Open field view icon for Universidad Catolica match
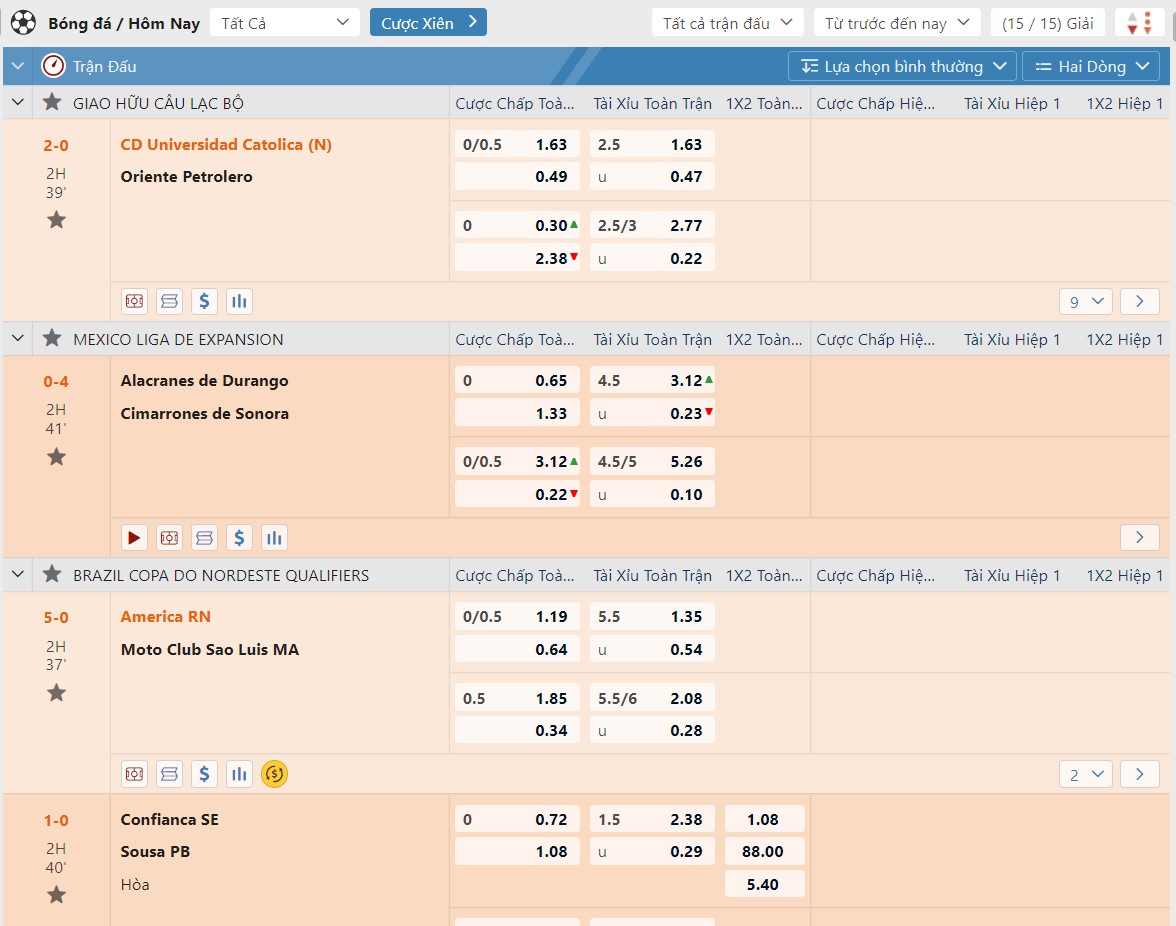This screenshot has width=1176, height=926. 134,301
